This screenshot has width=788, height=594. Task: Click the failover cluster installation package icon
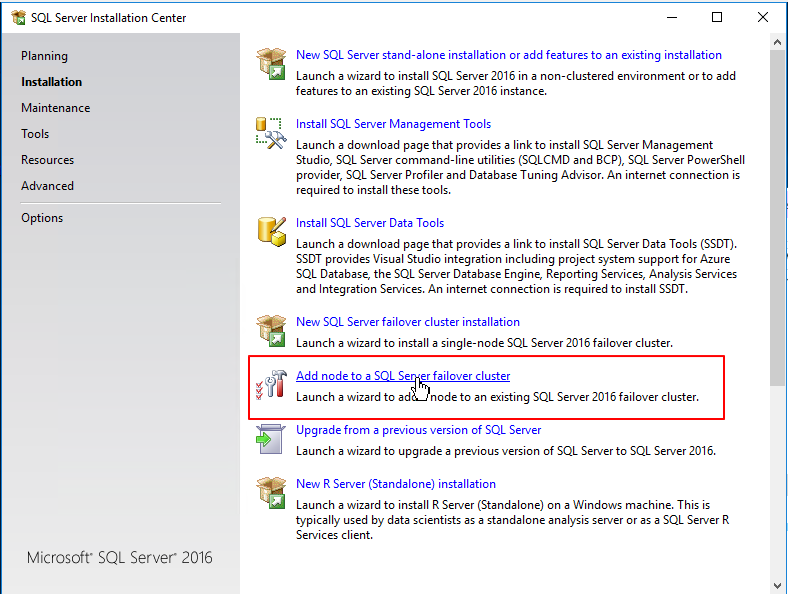pos(271,331)
